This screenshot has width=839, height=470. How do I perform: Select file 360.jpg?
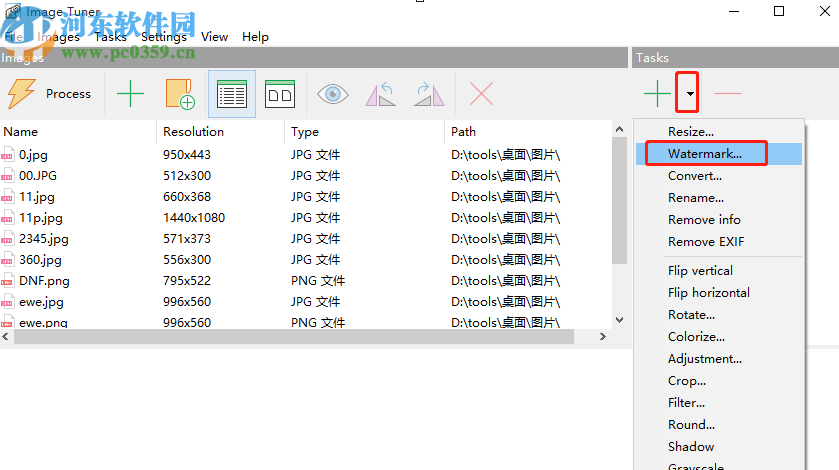(40, 260)
